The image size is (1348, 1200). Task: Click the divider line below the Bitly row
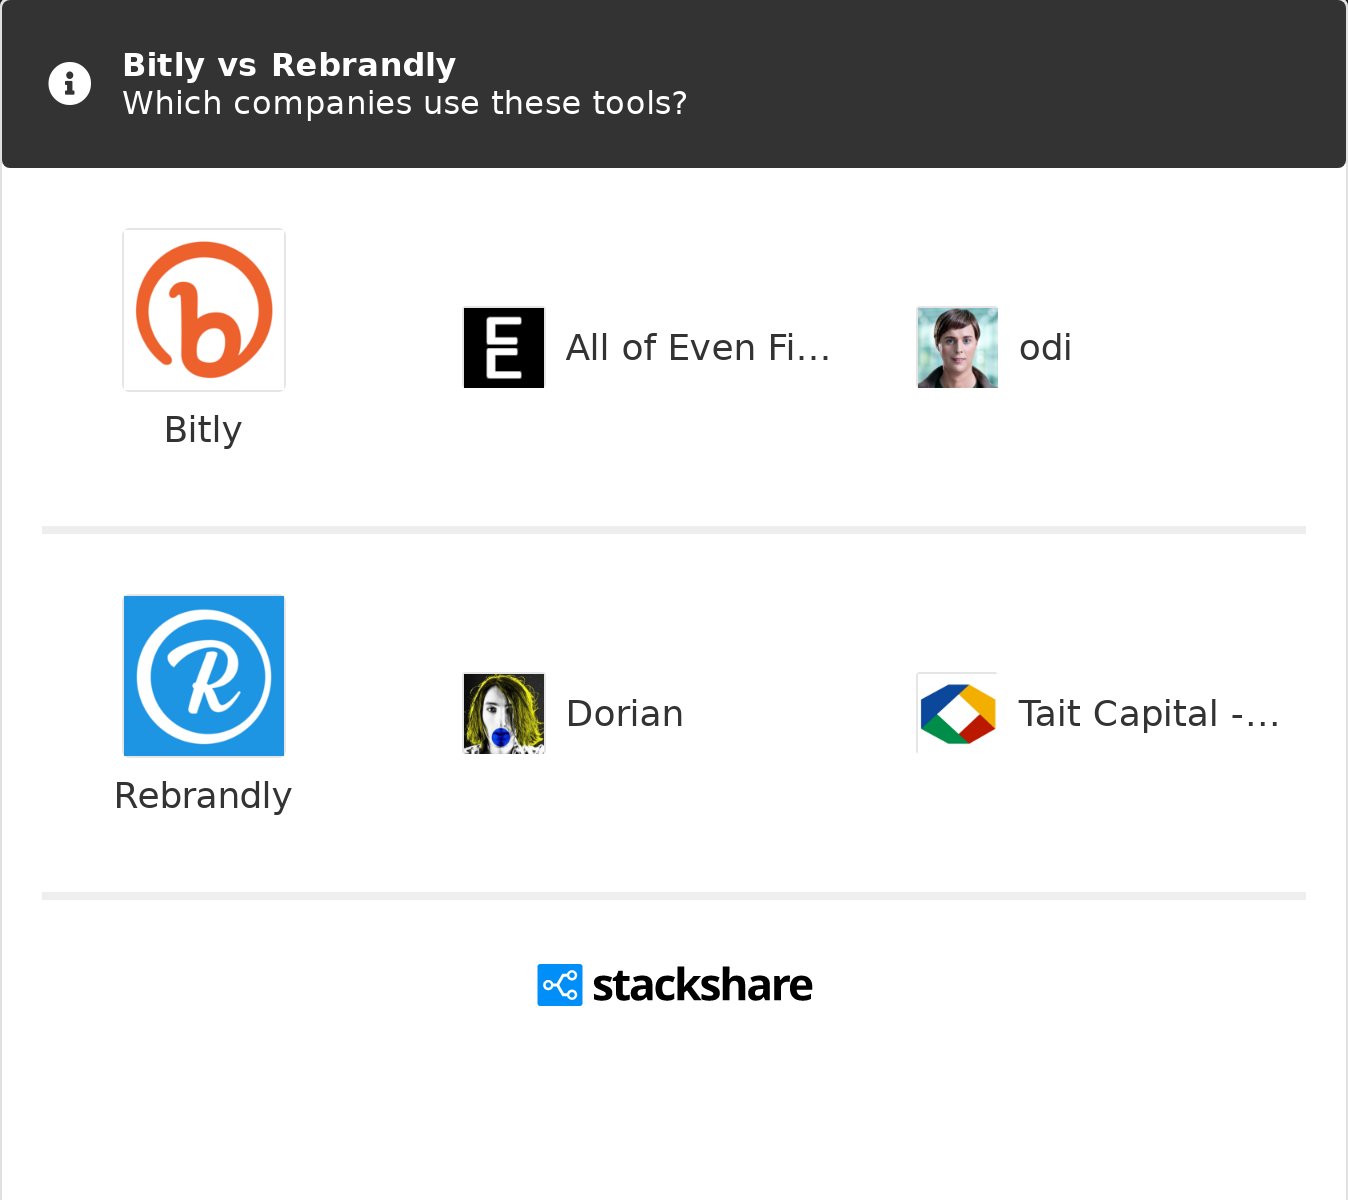pyautogui.click(x=674, y=530)
